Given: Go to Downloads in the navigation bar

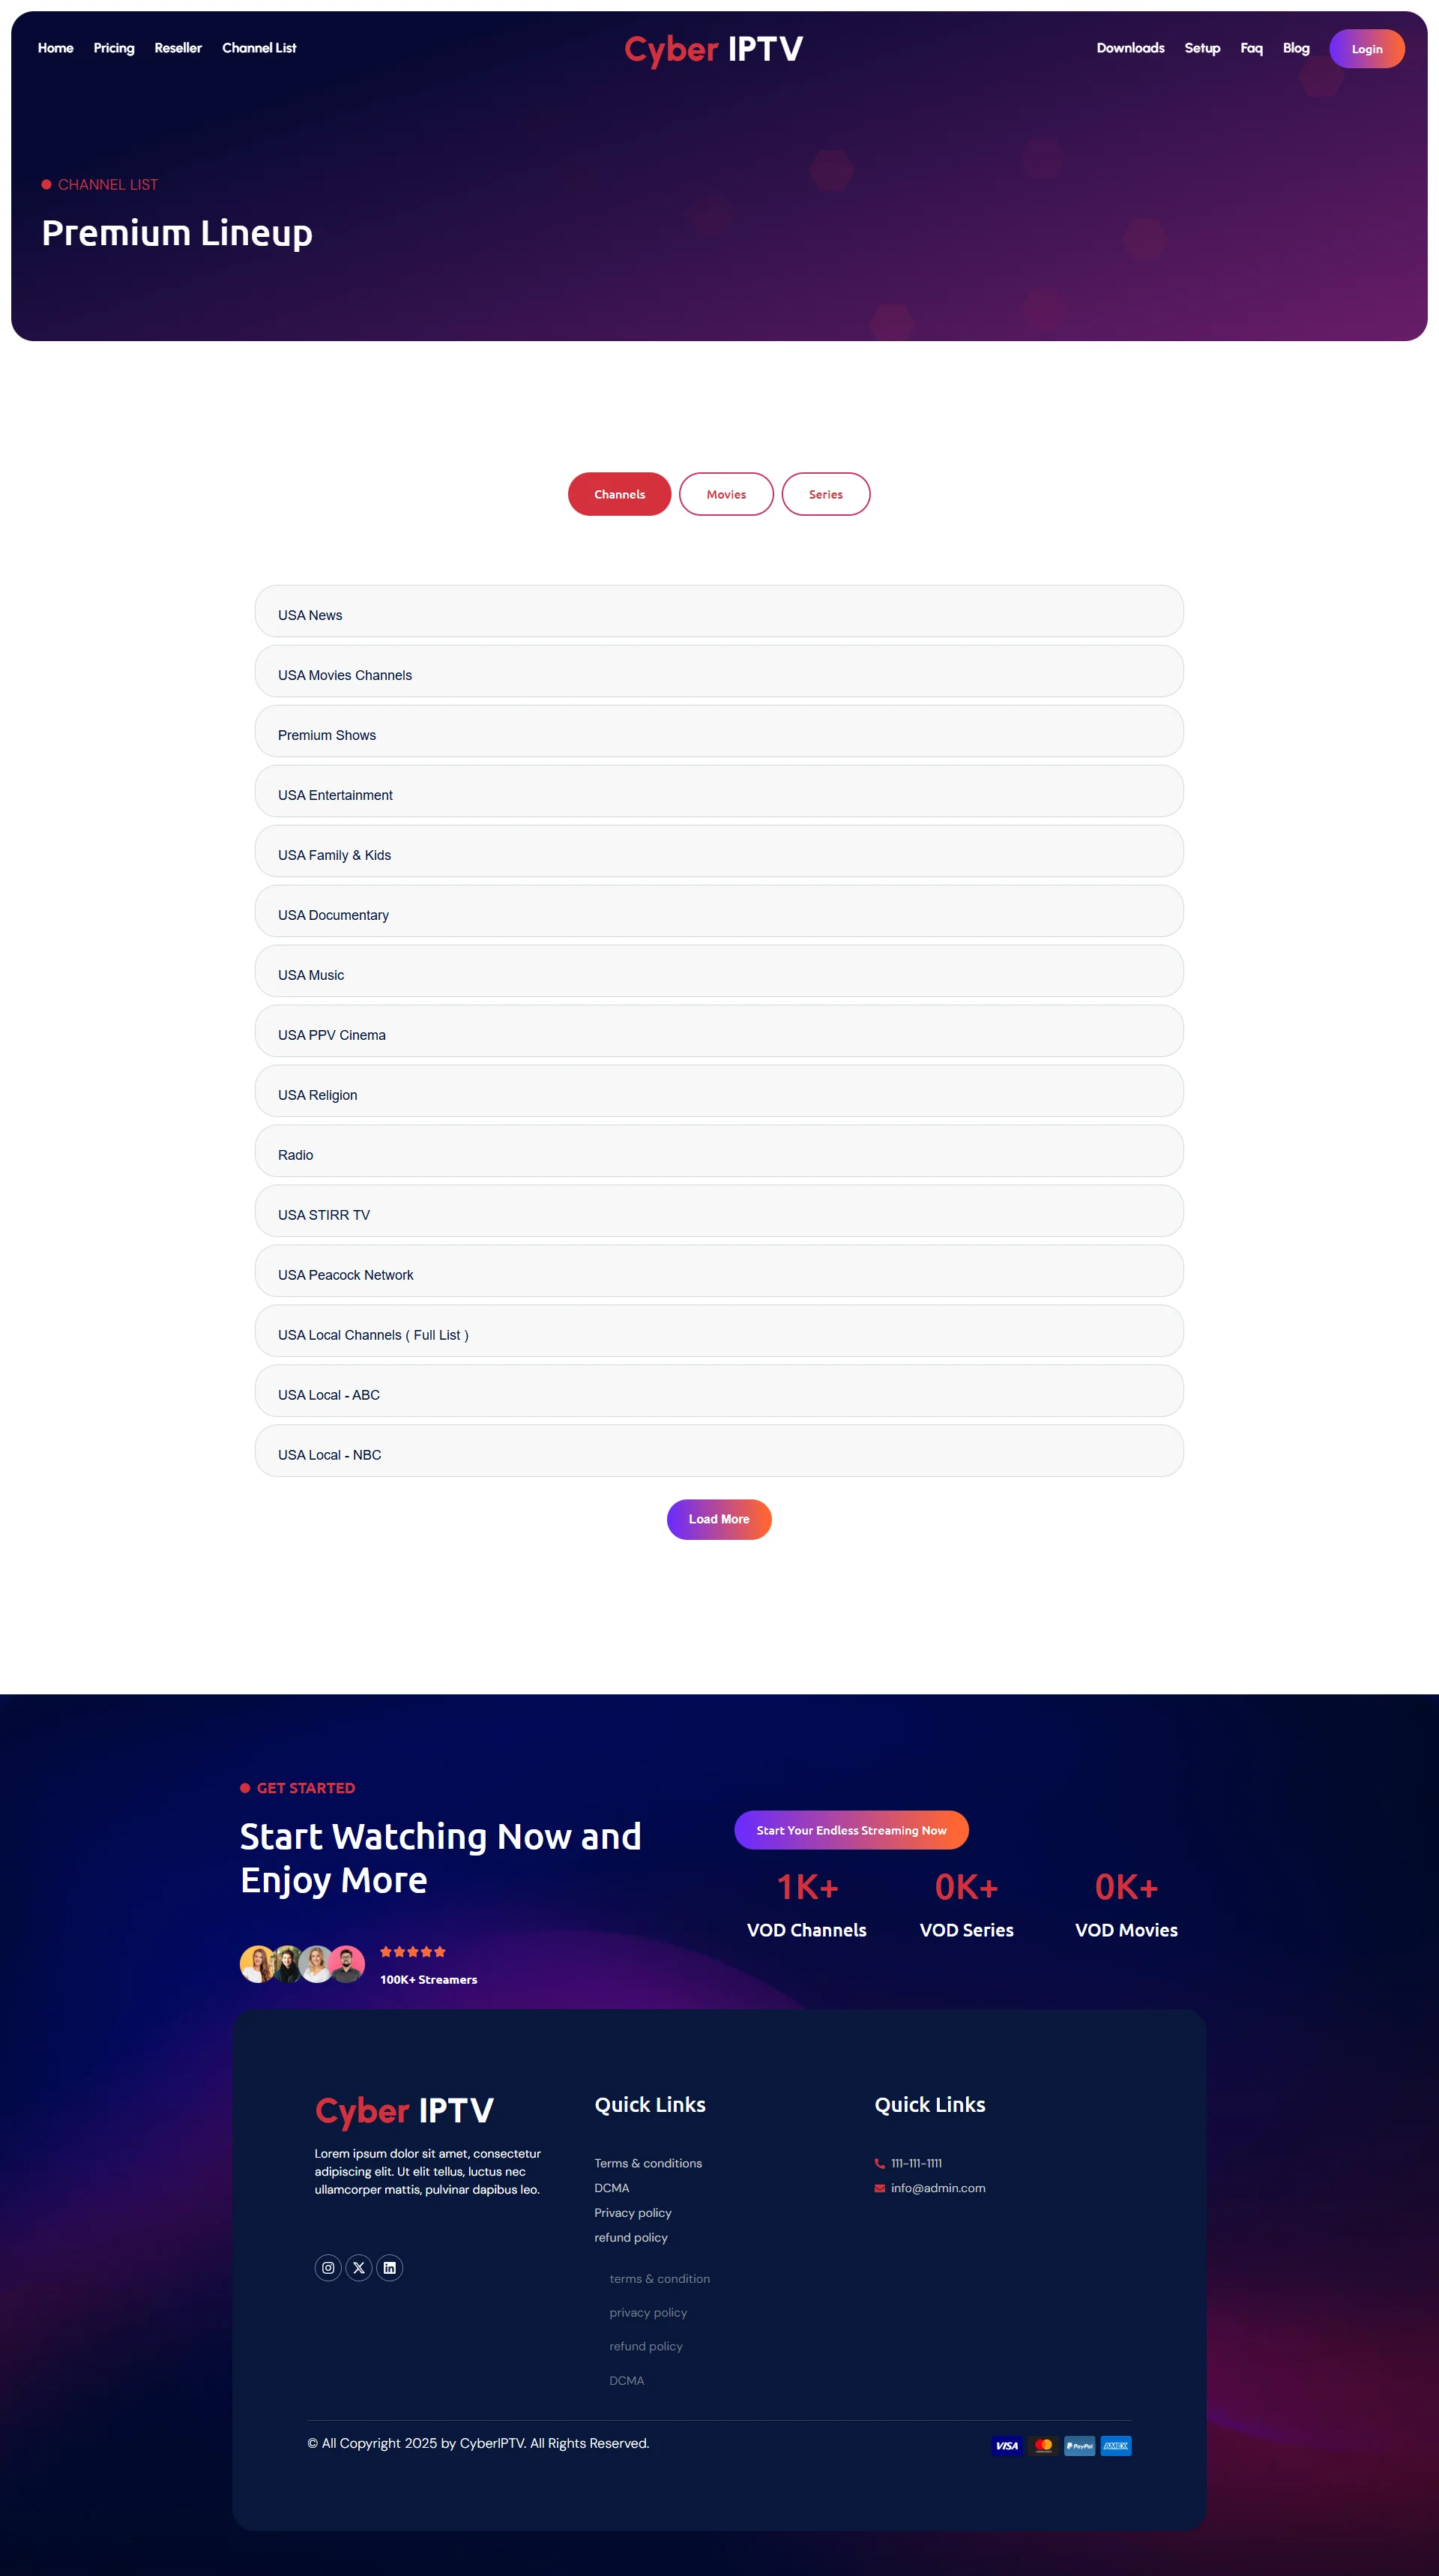Looking at the screenshot, I should pos(1130,48).
